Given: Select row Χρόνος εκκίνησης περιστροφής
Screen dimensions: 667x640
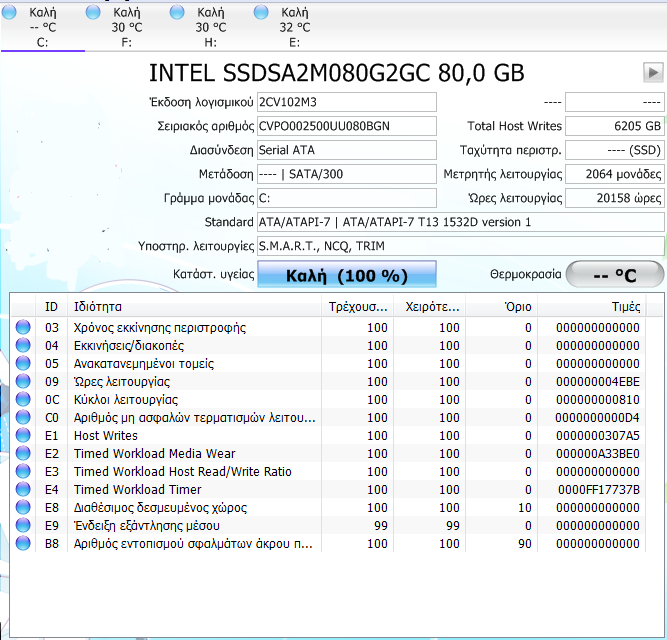Looking at the screenshot, I should [x=328, y=327].
